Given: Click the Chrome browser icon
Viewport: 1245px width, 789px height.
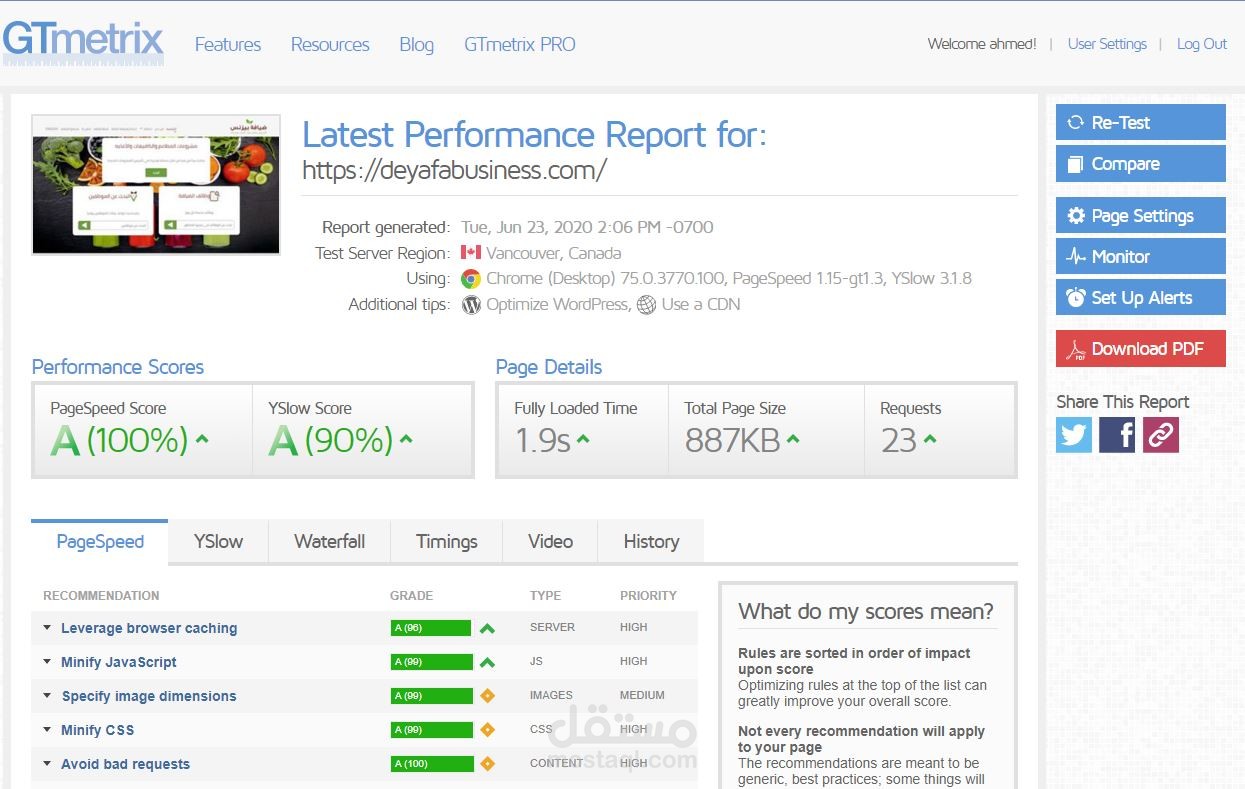Looking at the screenshot, I should (471, 279).
